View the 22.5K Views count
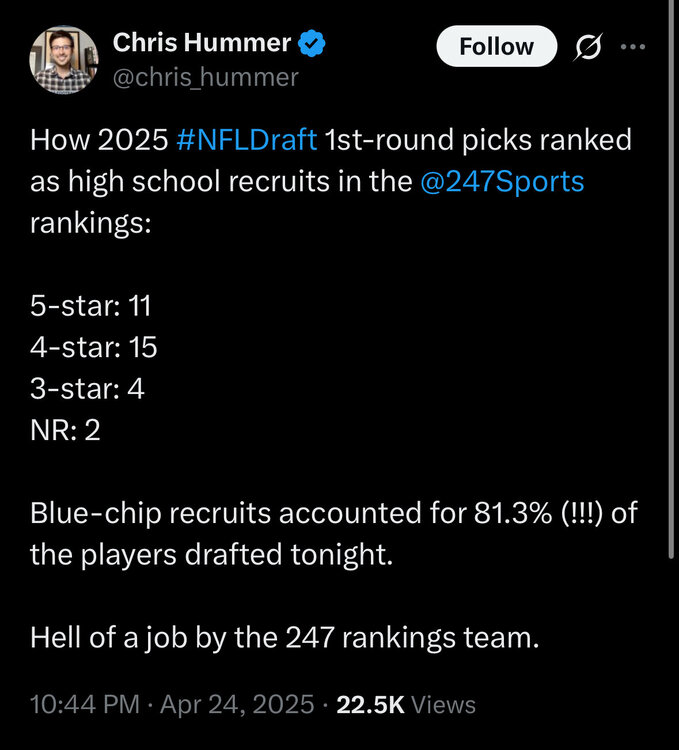This screenshot has height=750, width=679. click(x=406, y=704)
